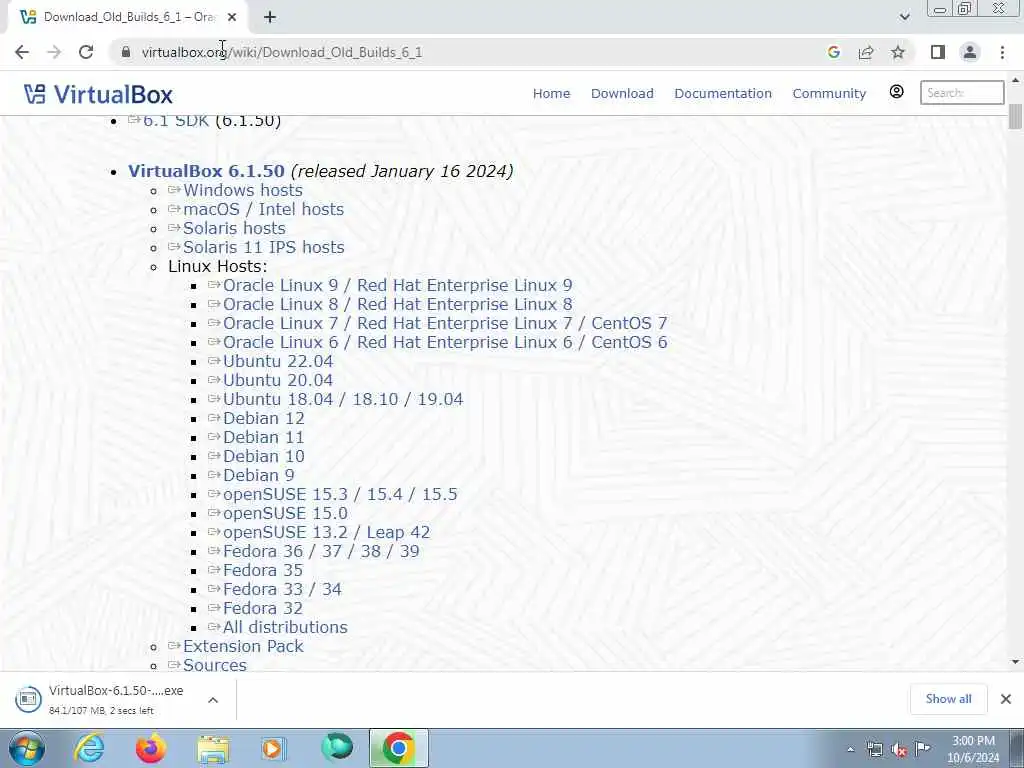
Task: Reload the page with the refresh icon
Action: tap(86, 52)
